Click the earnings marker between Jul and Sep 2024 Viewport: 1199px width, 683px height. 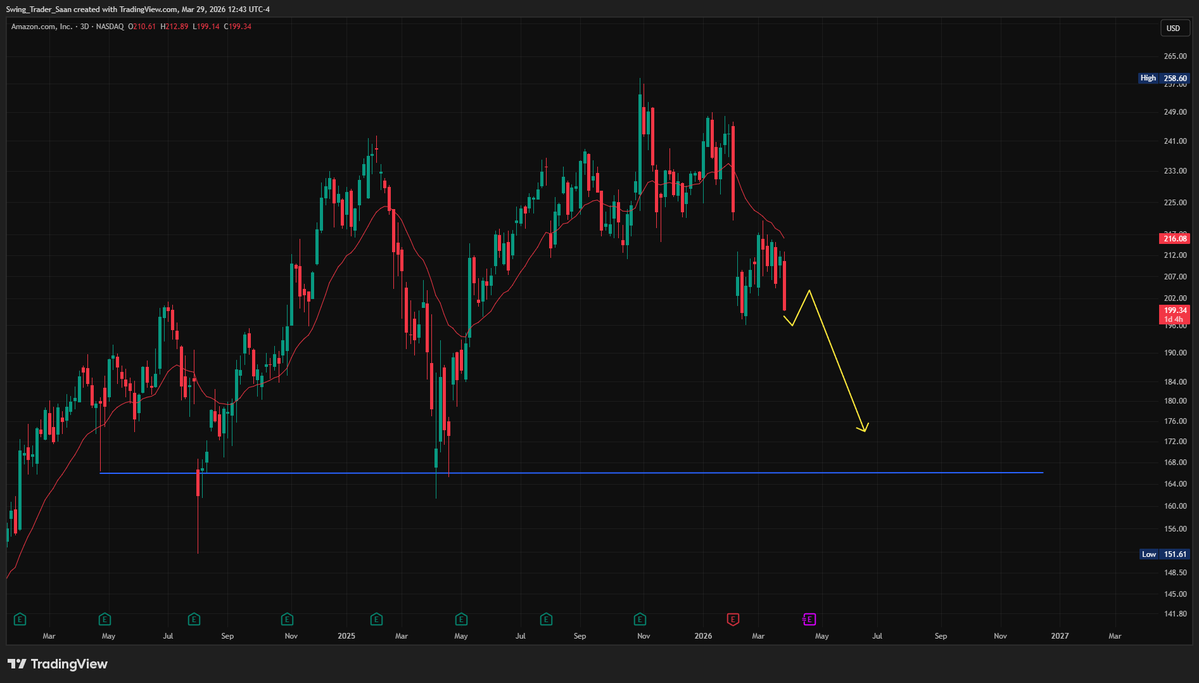(193, 620)
